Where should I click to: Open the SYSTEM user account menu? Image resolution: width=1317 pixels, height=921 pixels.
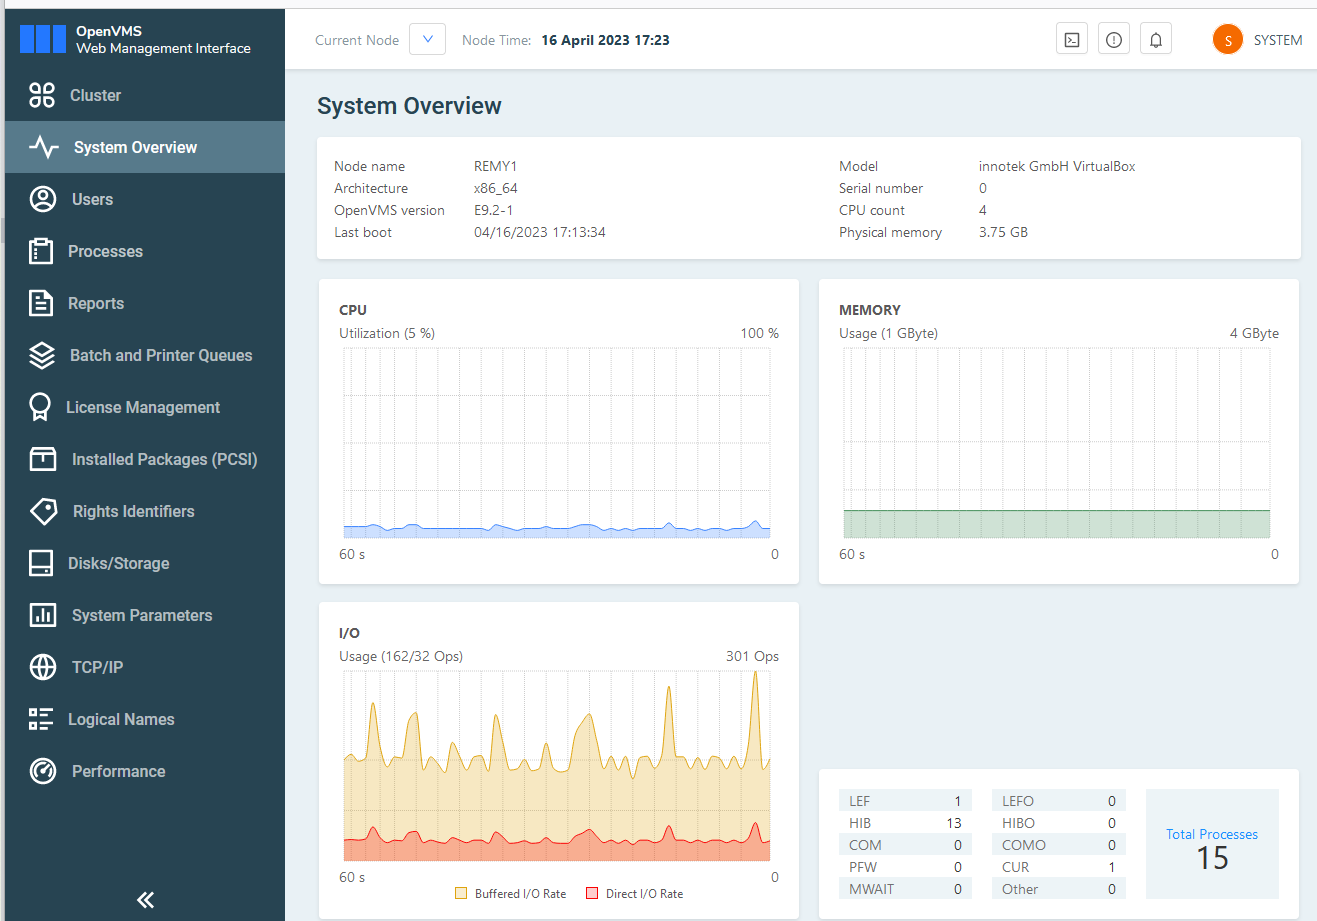coord(1257,40)
